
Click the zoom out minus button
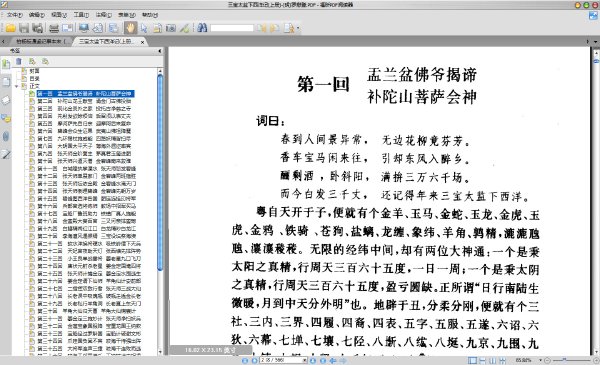548,360
